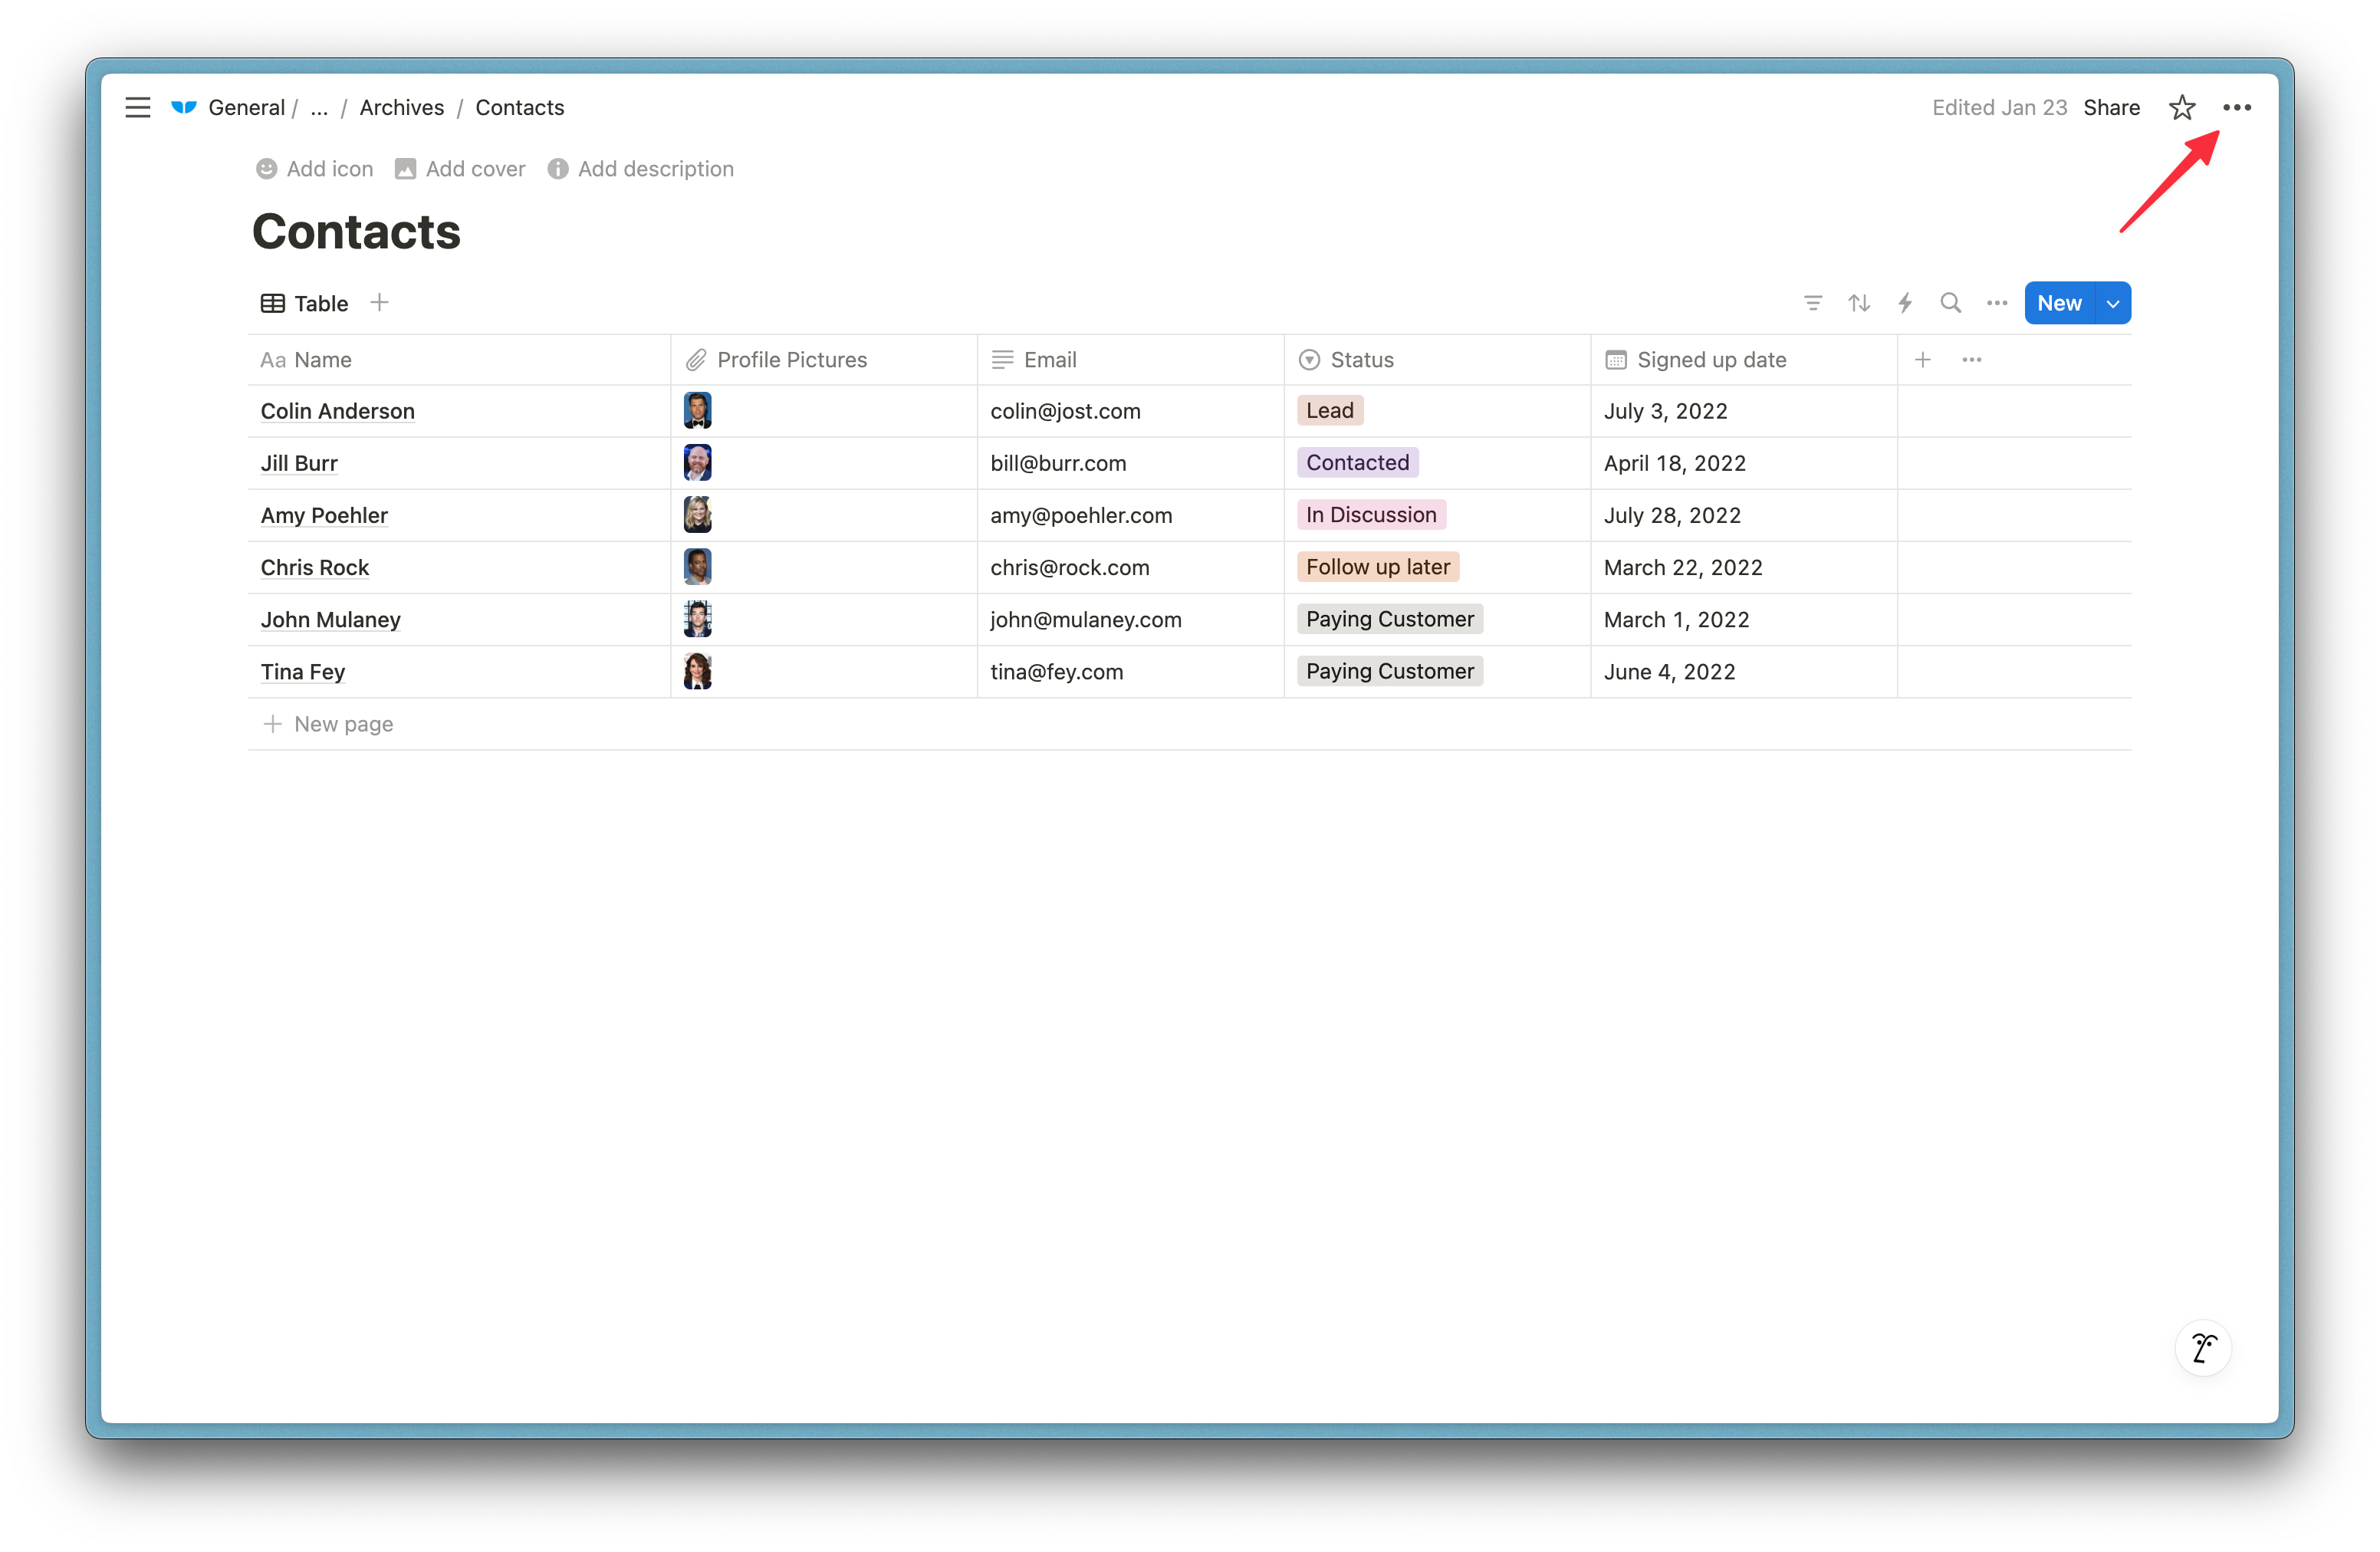
Task: Open the Name column header menu
Action: 459,360
